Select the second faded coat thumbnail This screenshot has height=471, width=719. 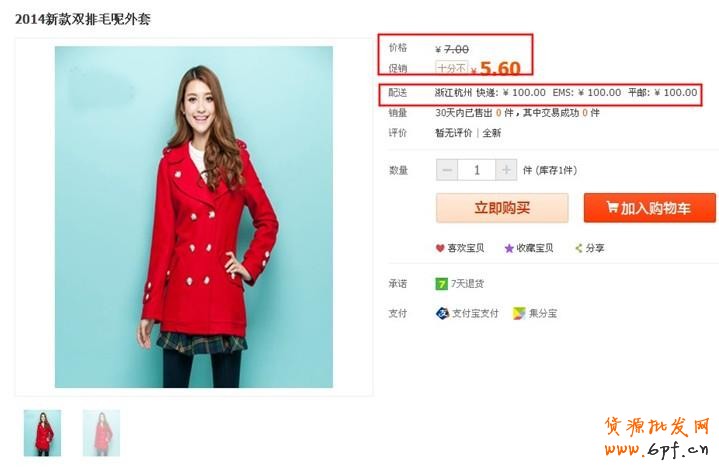point(101,433)
